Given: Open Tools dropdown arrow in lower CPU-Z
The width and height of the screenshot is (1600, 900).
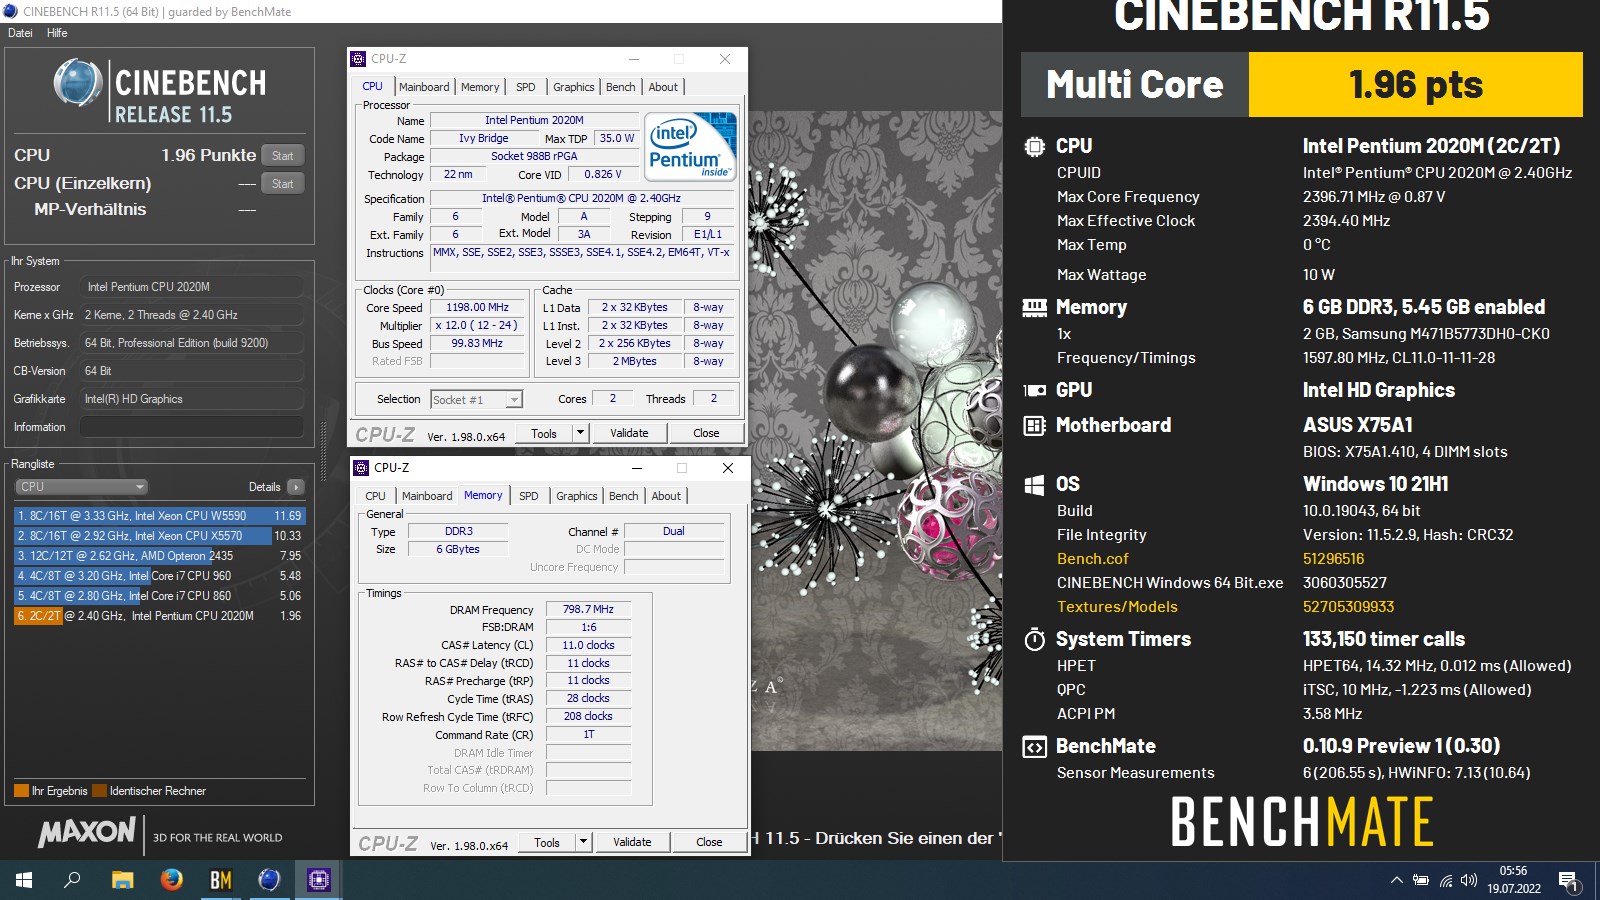Looking at the screenshot, I should point(583,842).
